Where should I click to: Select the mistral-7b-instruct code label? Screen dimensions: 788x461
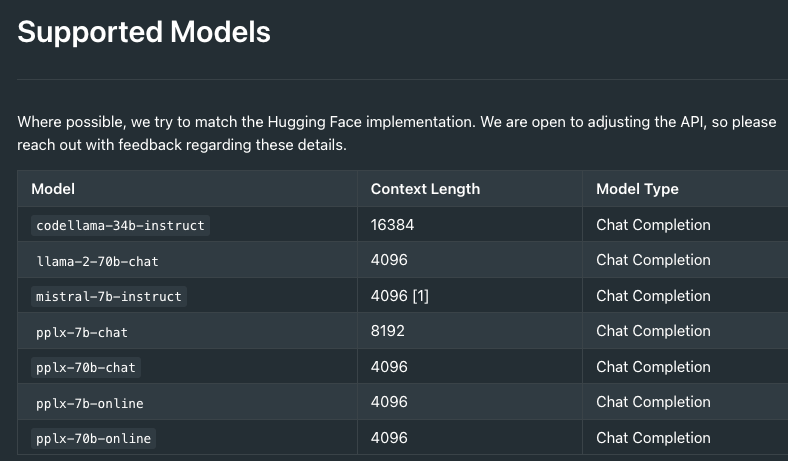coord(109,296)
